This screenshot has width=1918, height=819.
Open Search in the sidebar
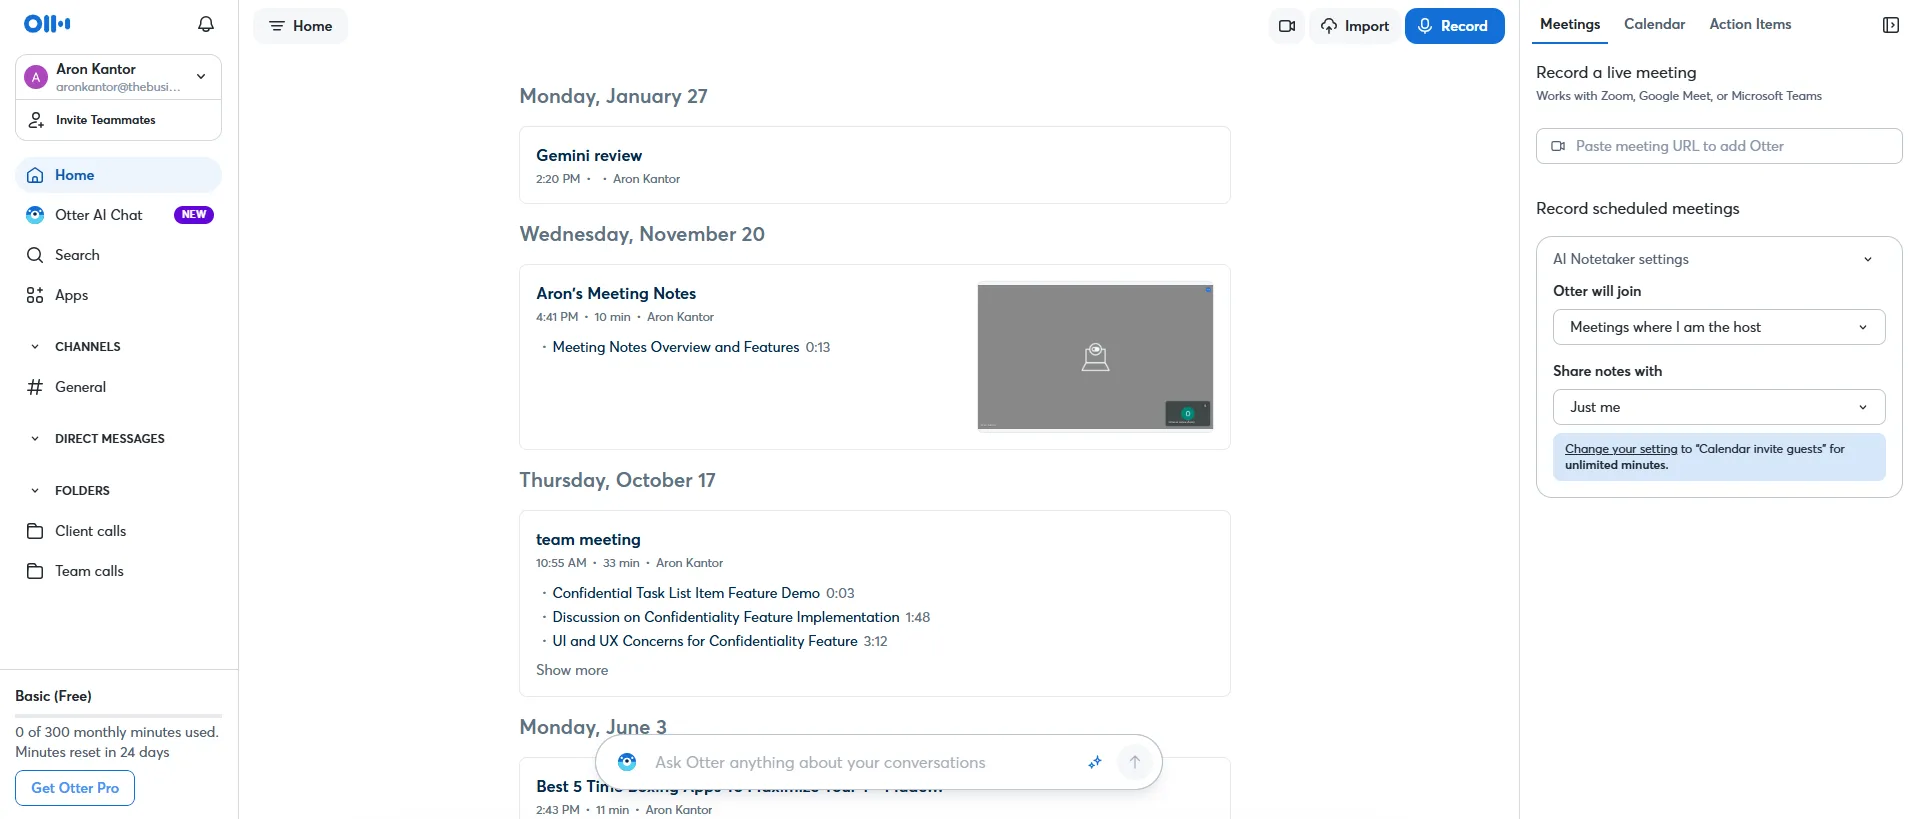tap(118, 255)
